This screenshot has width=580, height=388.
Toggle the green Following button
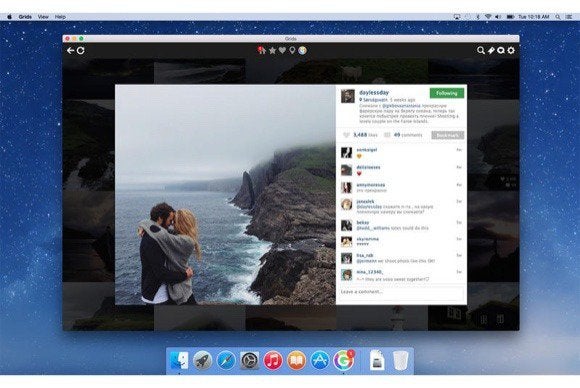(x=446, y=93)
